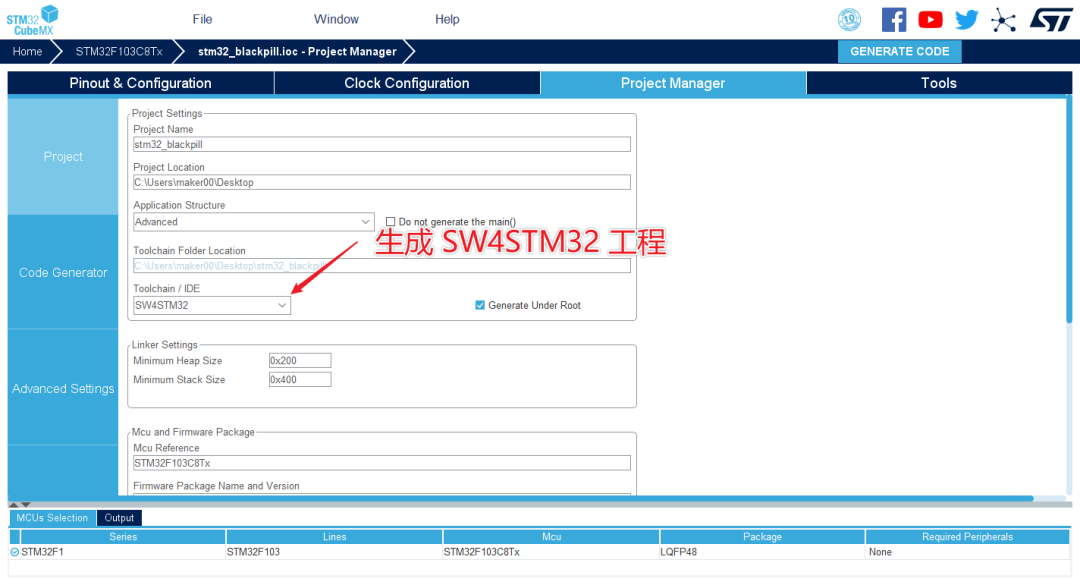Screen dimensions: 1080x585
Task: Switch to the Tools tab
Action: pos(939,83)
